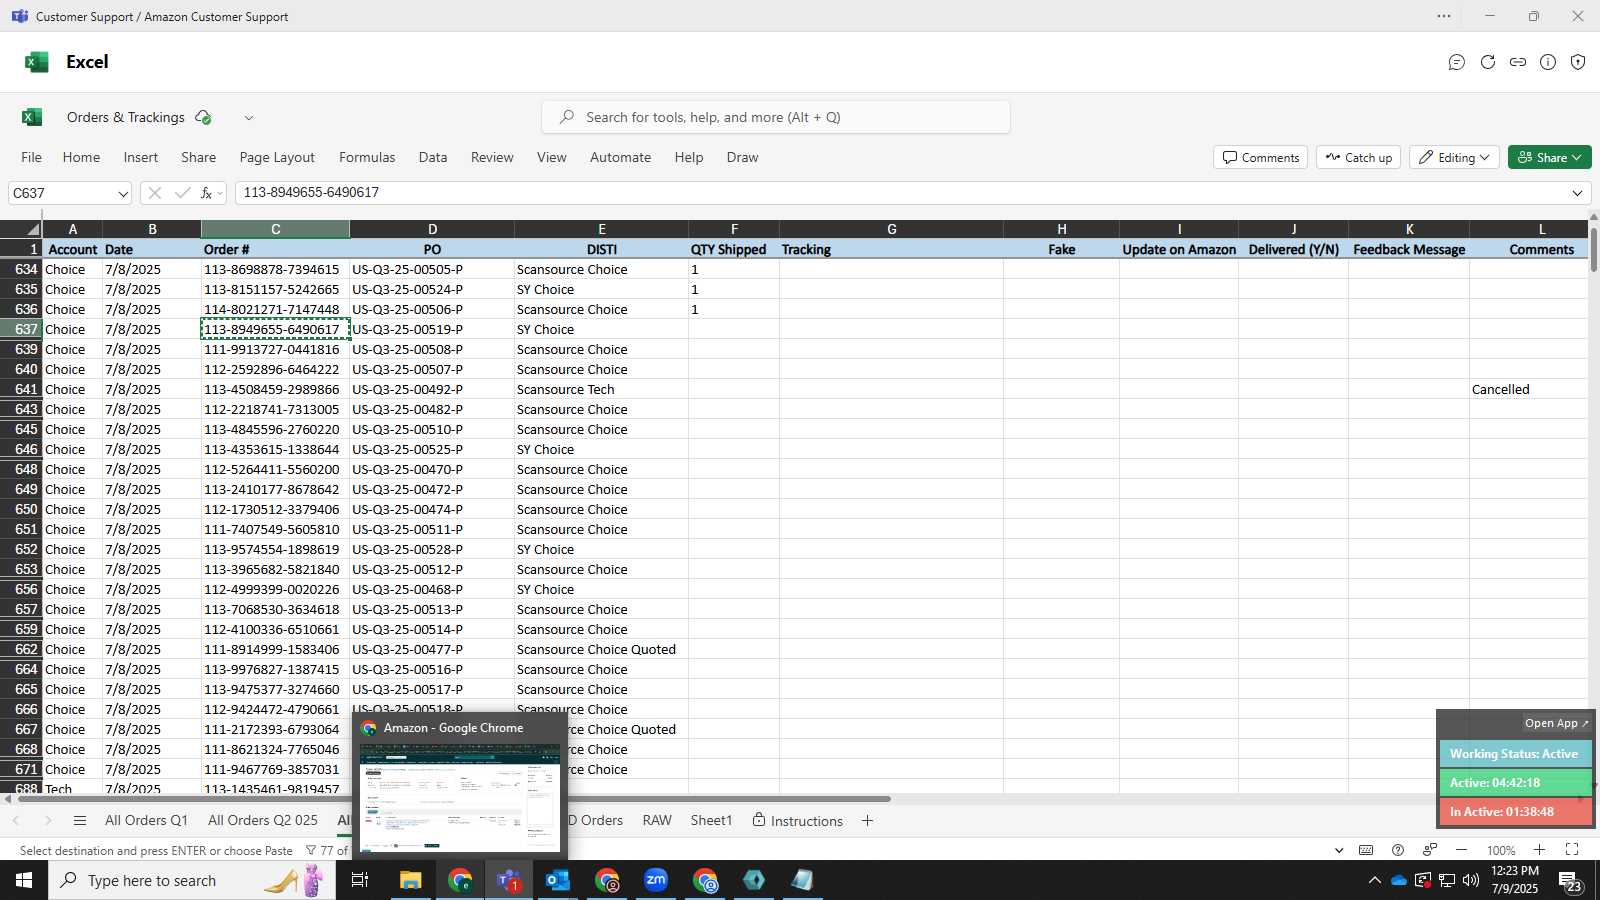Click the reload tab icon
Screen dimensions: 1600x900
[1488, 62]
